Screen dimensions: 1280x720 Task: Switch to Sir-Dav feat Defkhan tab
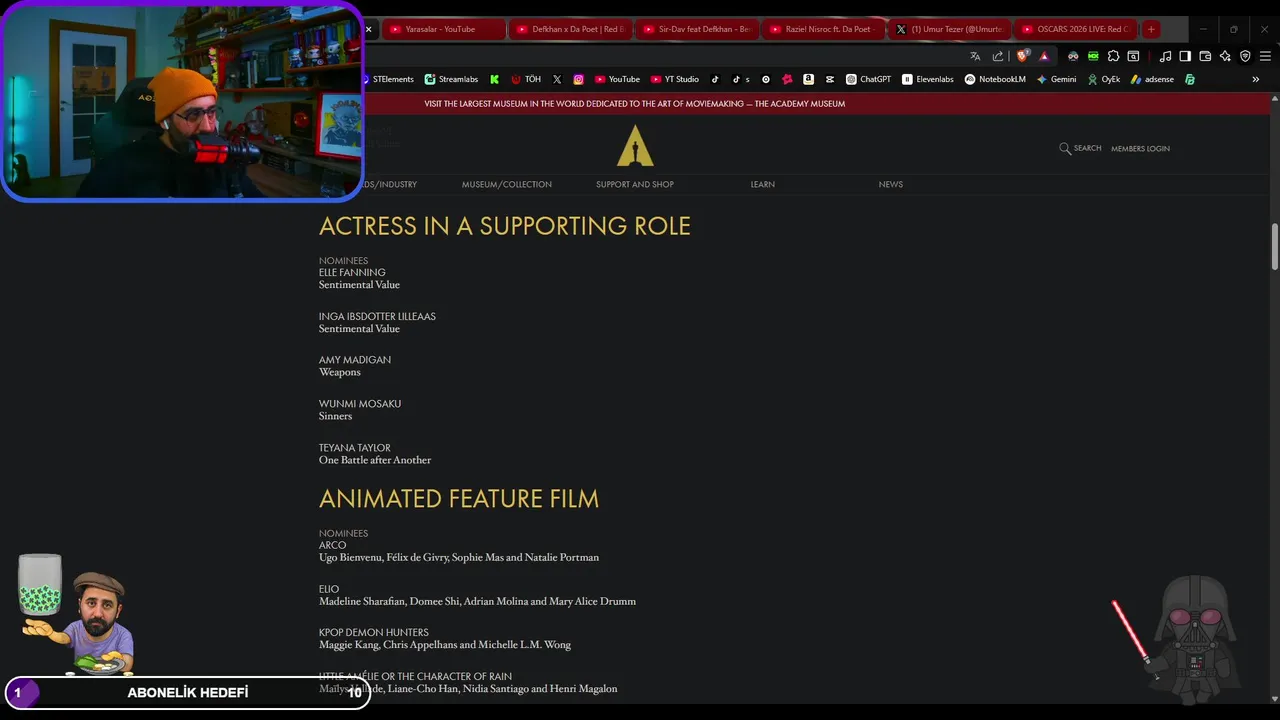697,29
